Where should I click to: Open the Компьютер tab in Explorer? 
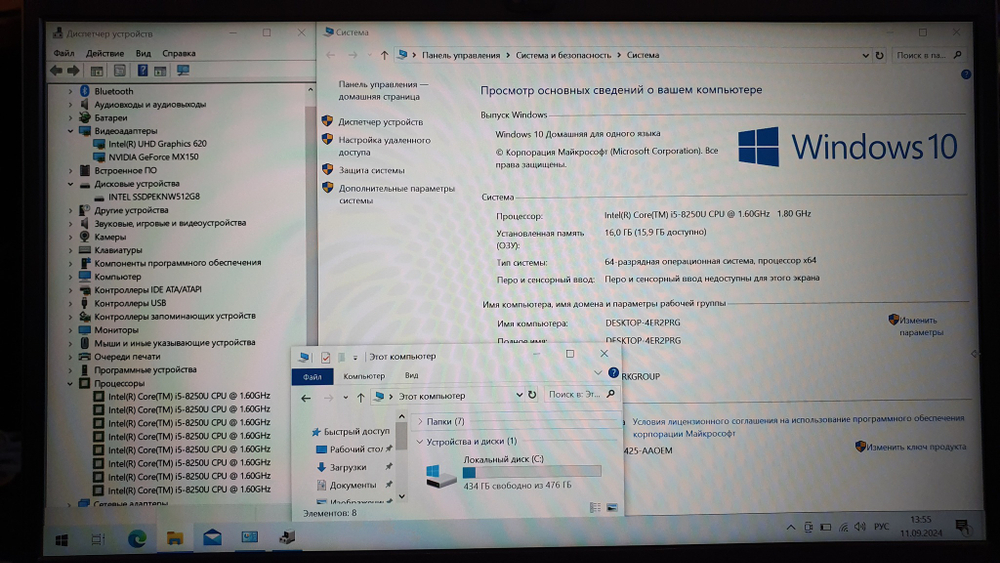coord(364,376)
